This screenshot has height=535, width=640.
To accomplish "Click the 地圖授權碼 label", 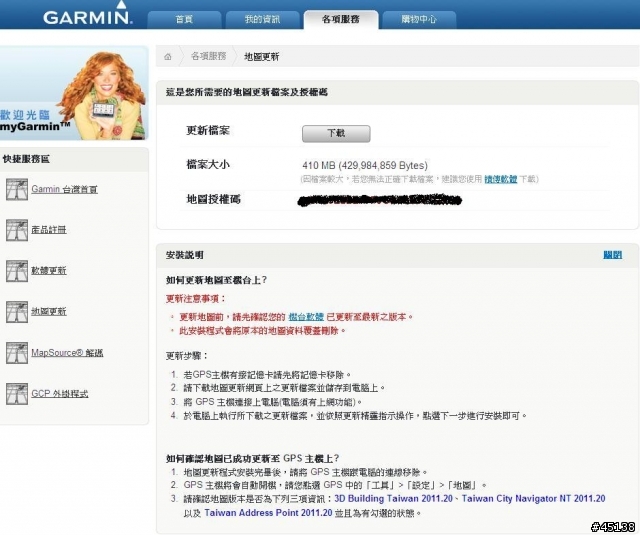I will [213, 199].
